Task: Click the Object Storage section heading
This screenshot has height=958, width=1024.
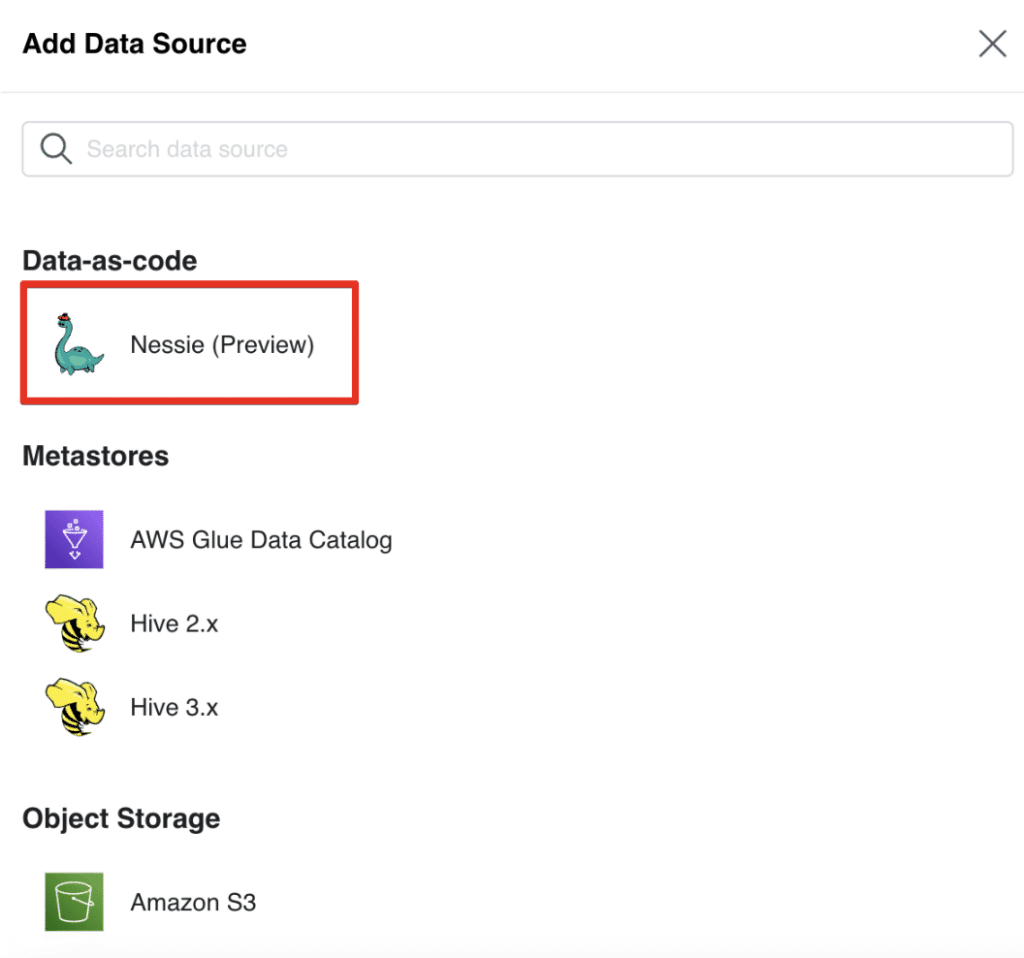Action: [121, 819]
